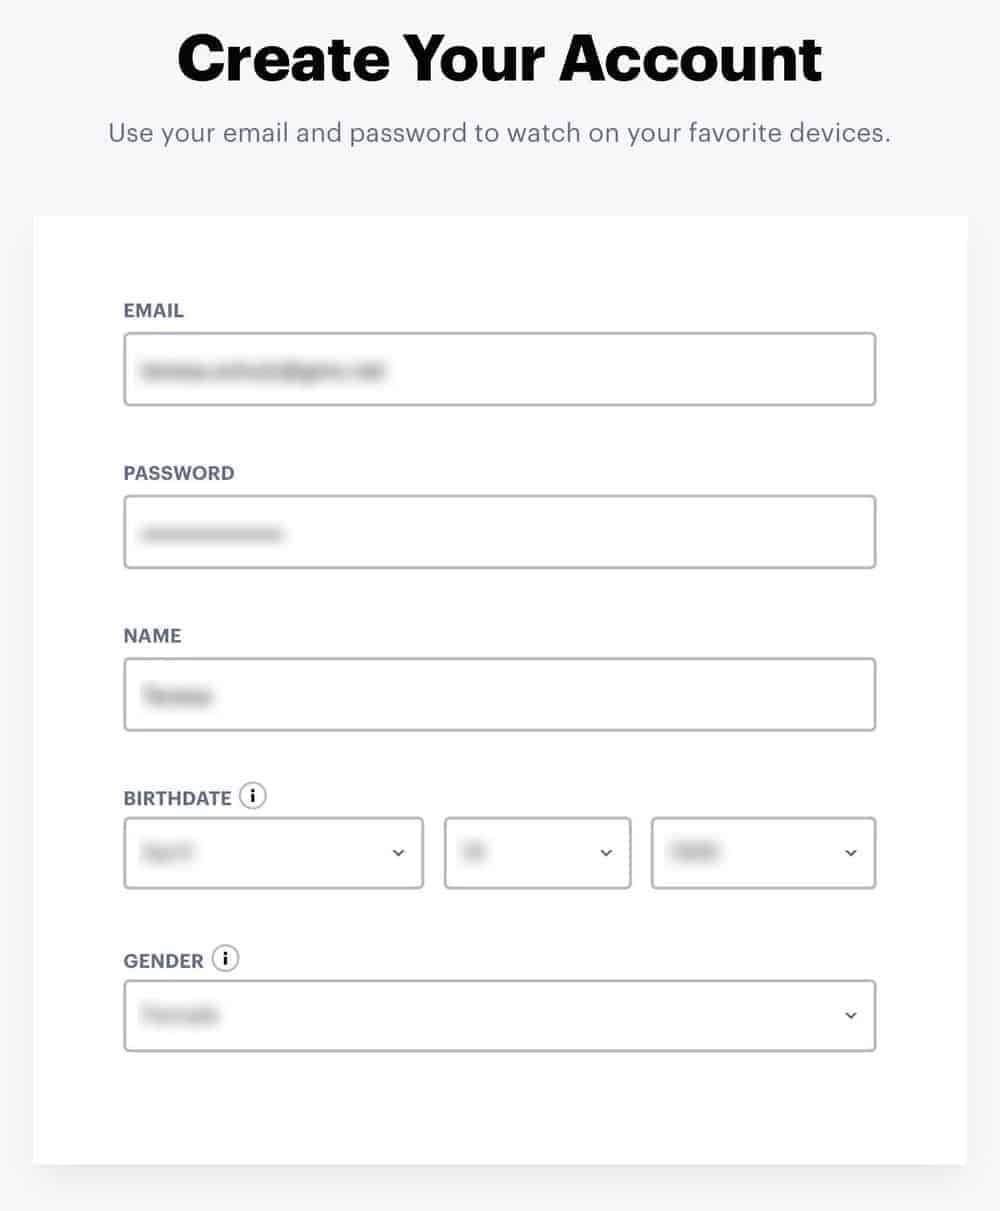Click the PASSWORD field label
The image size is (1000, 1211).
coord(179,473)
